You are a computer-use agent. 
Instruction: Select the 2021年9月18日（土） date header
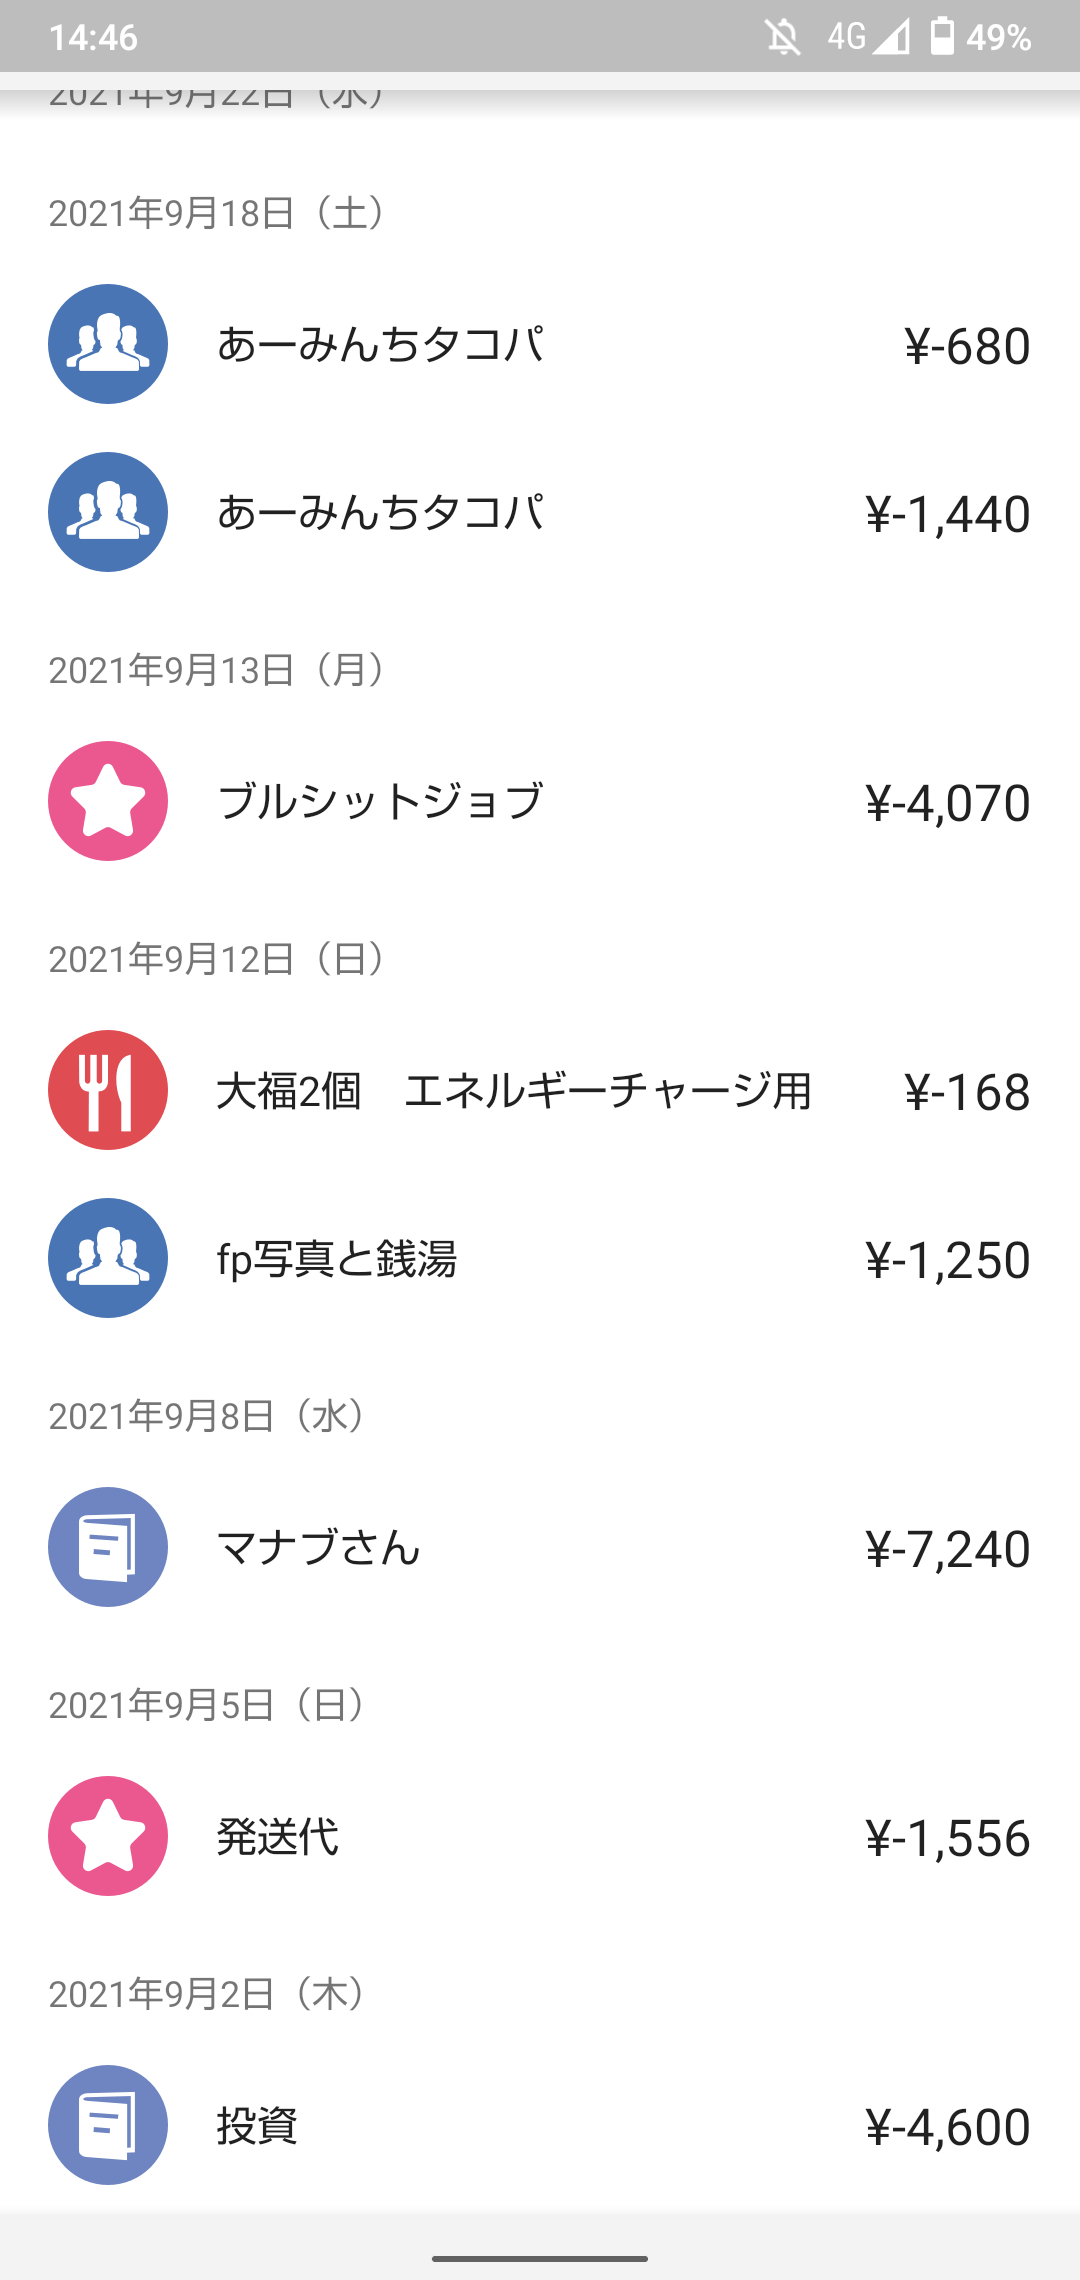[218, 213]
